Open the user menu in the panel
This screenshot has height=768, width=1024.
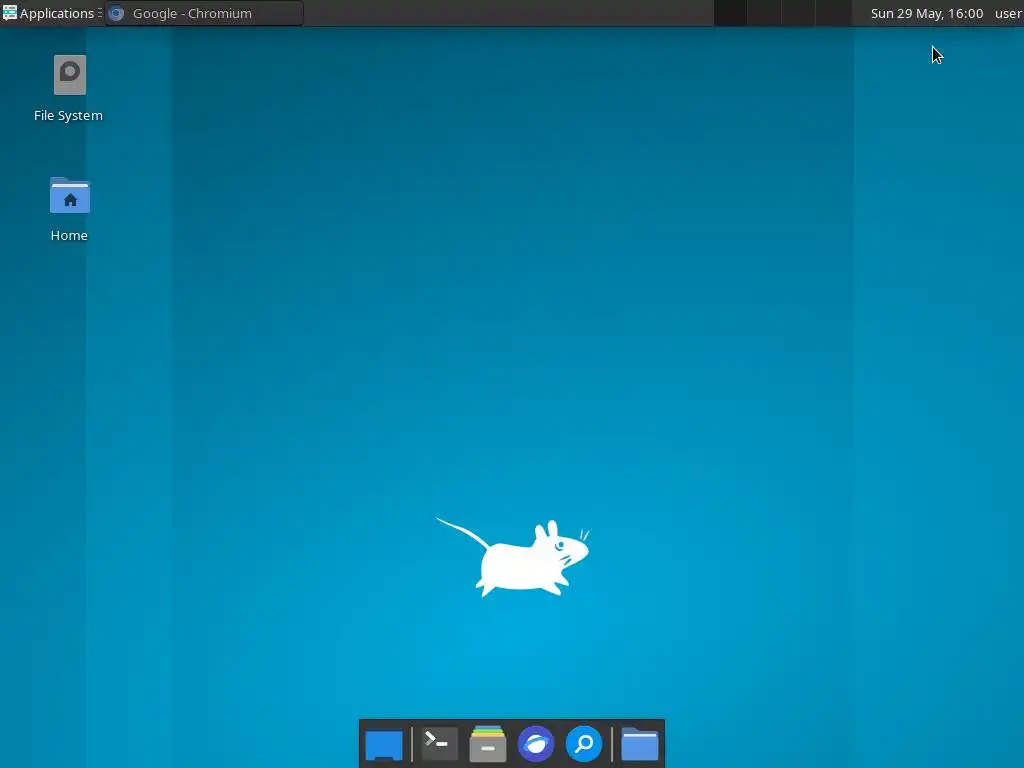tap(1008, 13)
